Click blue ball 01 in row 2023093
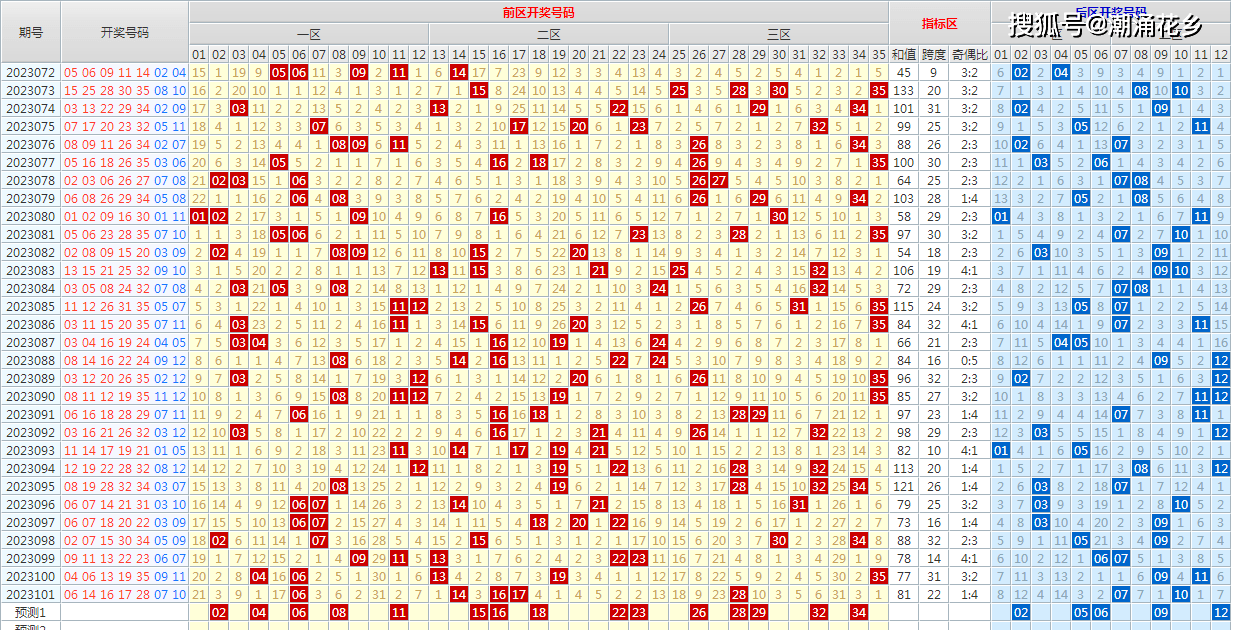The image size is (1233, 630). [1001, 450]
